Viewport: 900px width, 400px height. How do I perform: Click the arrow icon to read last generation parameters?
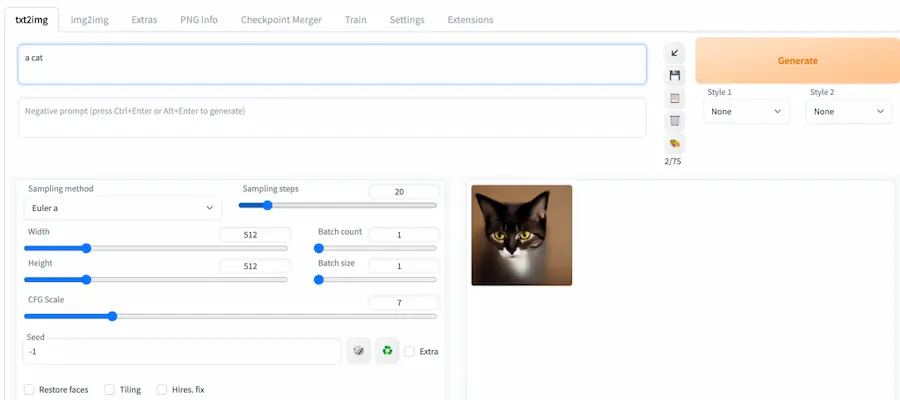(x=675, y=53)
